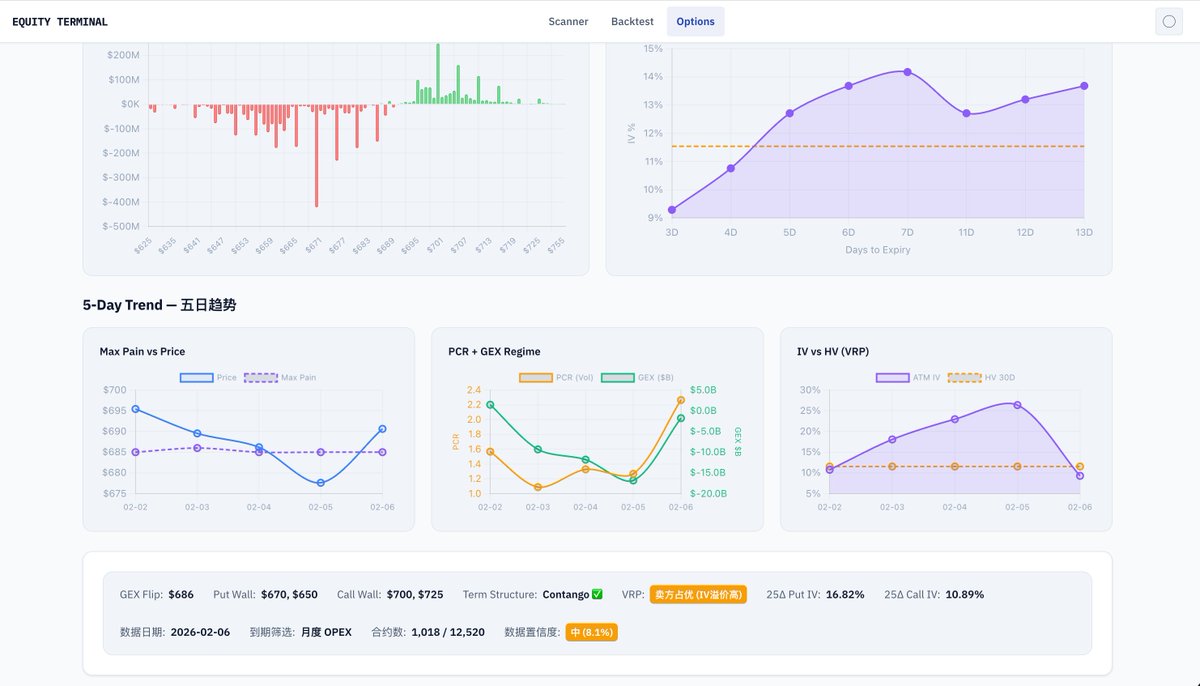Click the 月度 OPEX expiry filter value

point(326,632)
